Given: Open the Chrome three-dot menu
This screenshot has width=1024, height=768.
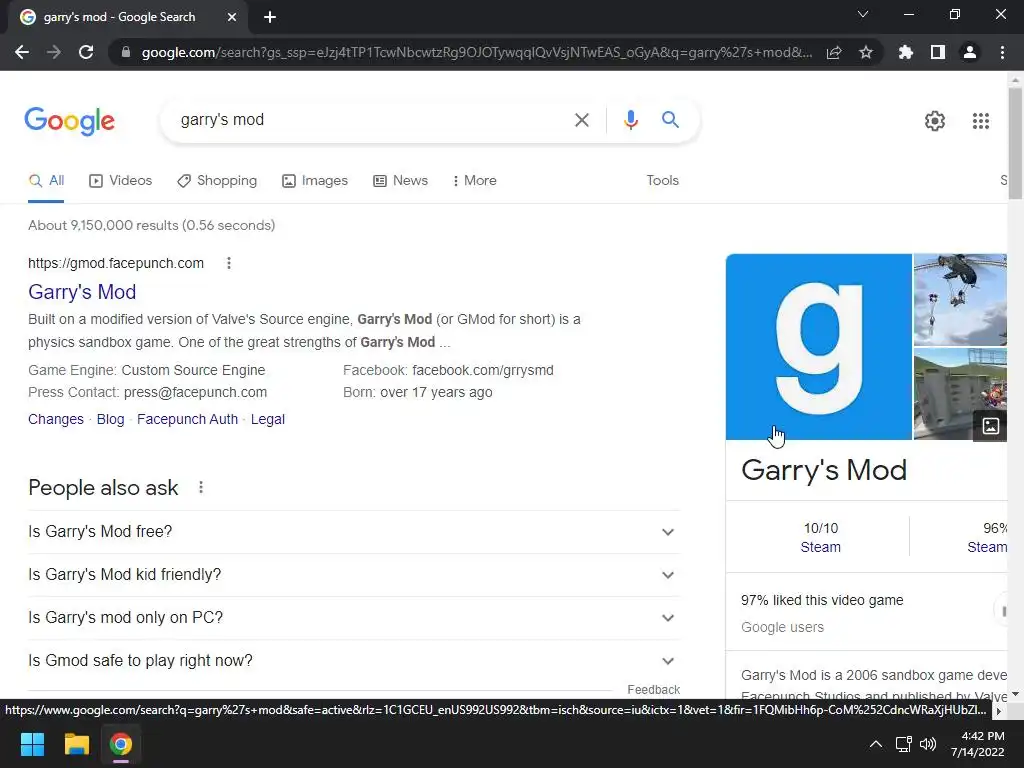Looking at the screenshot, I should point(1002,52).
